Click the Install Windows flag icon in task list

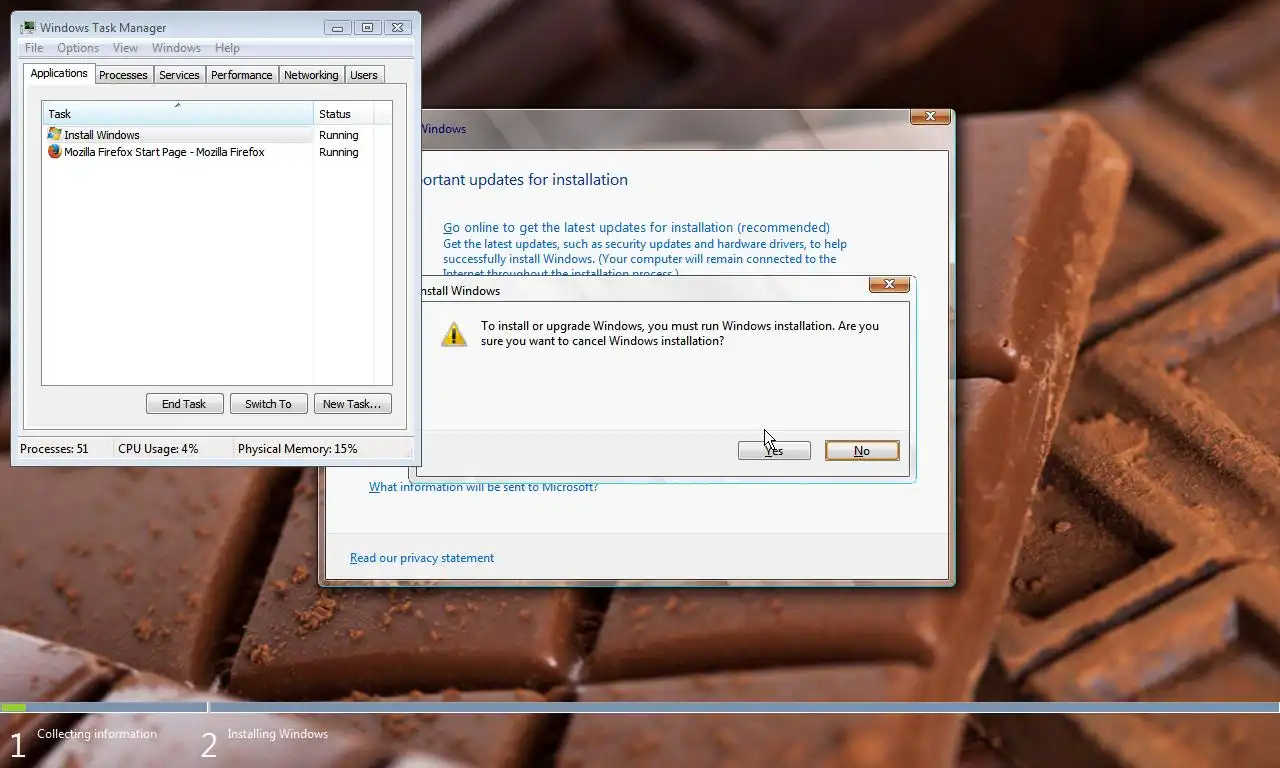[54, 134]
